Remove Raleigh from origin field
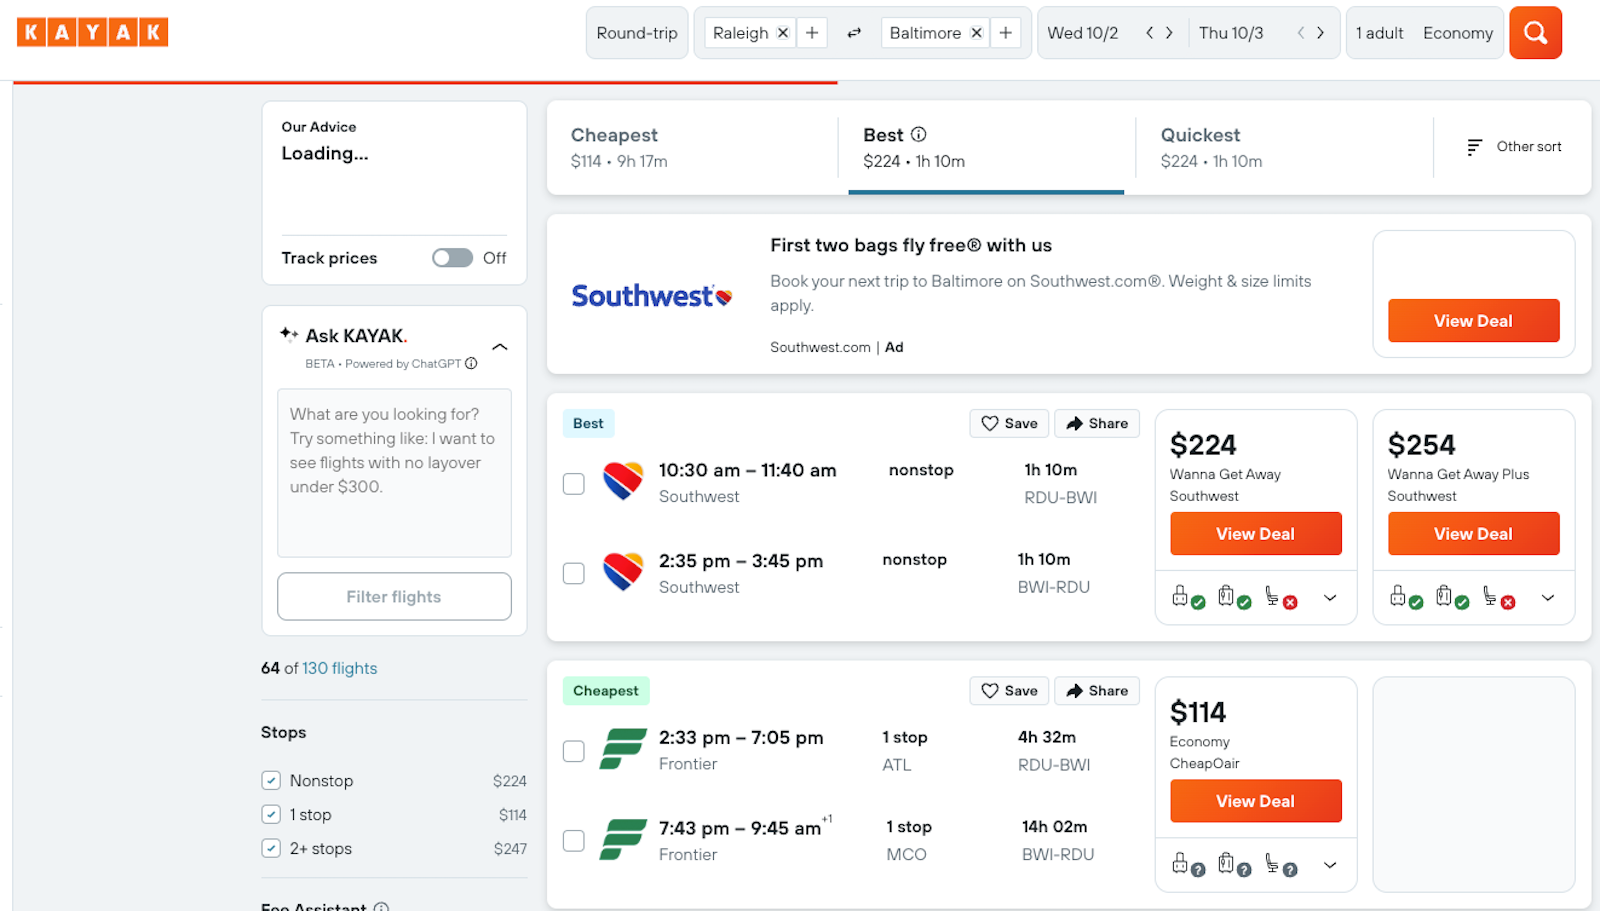1600x911 pixels. (x=783, y=33)
